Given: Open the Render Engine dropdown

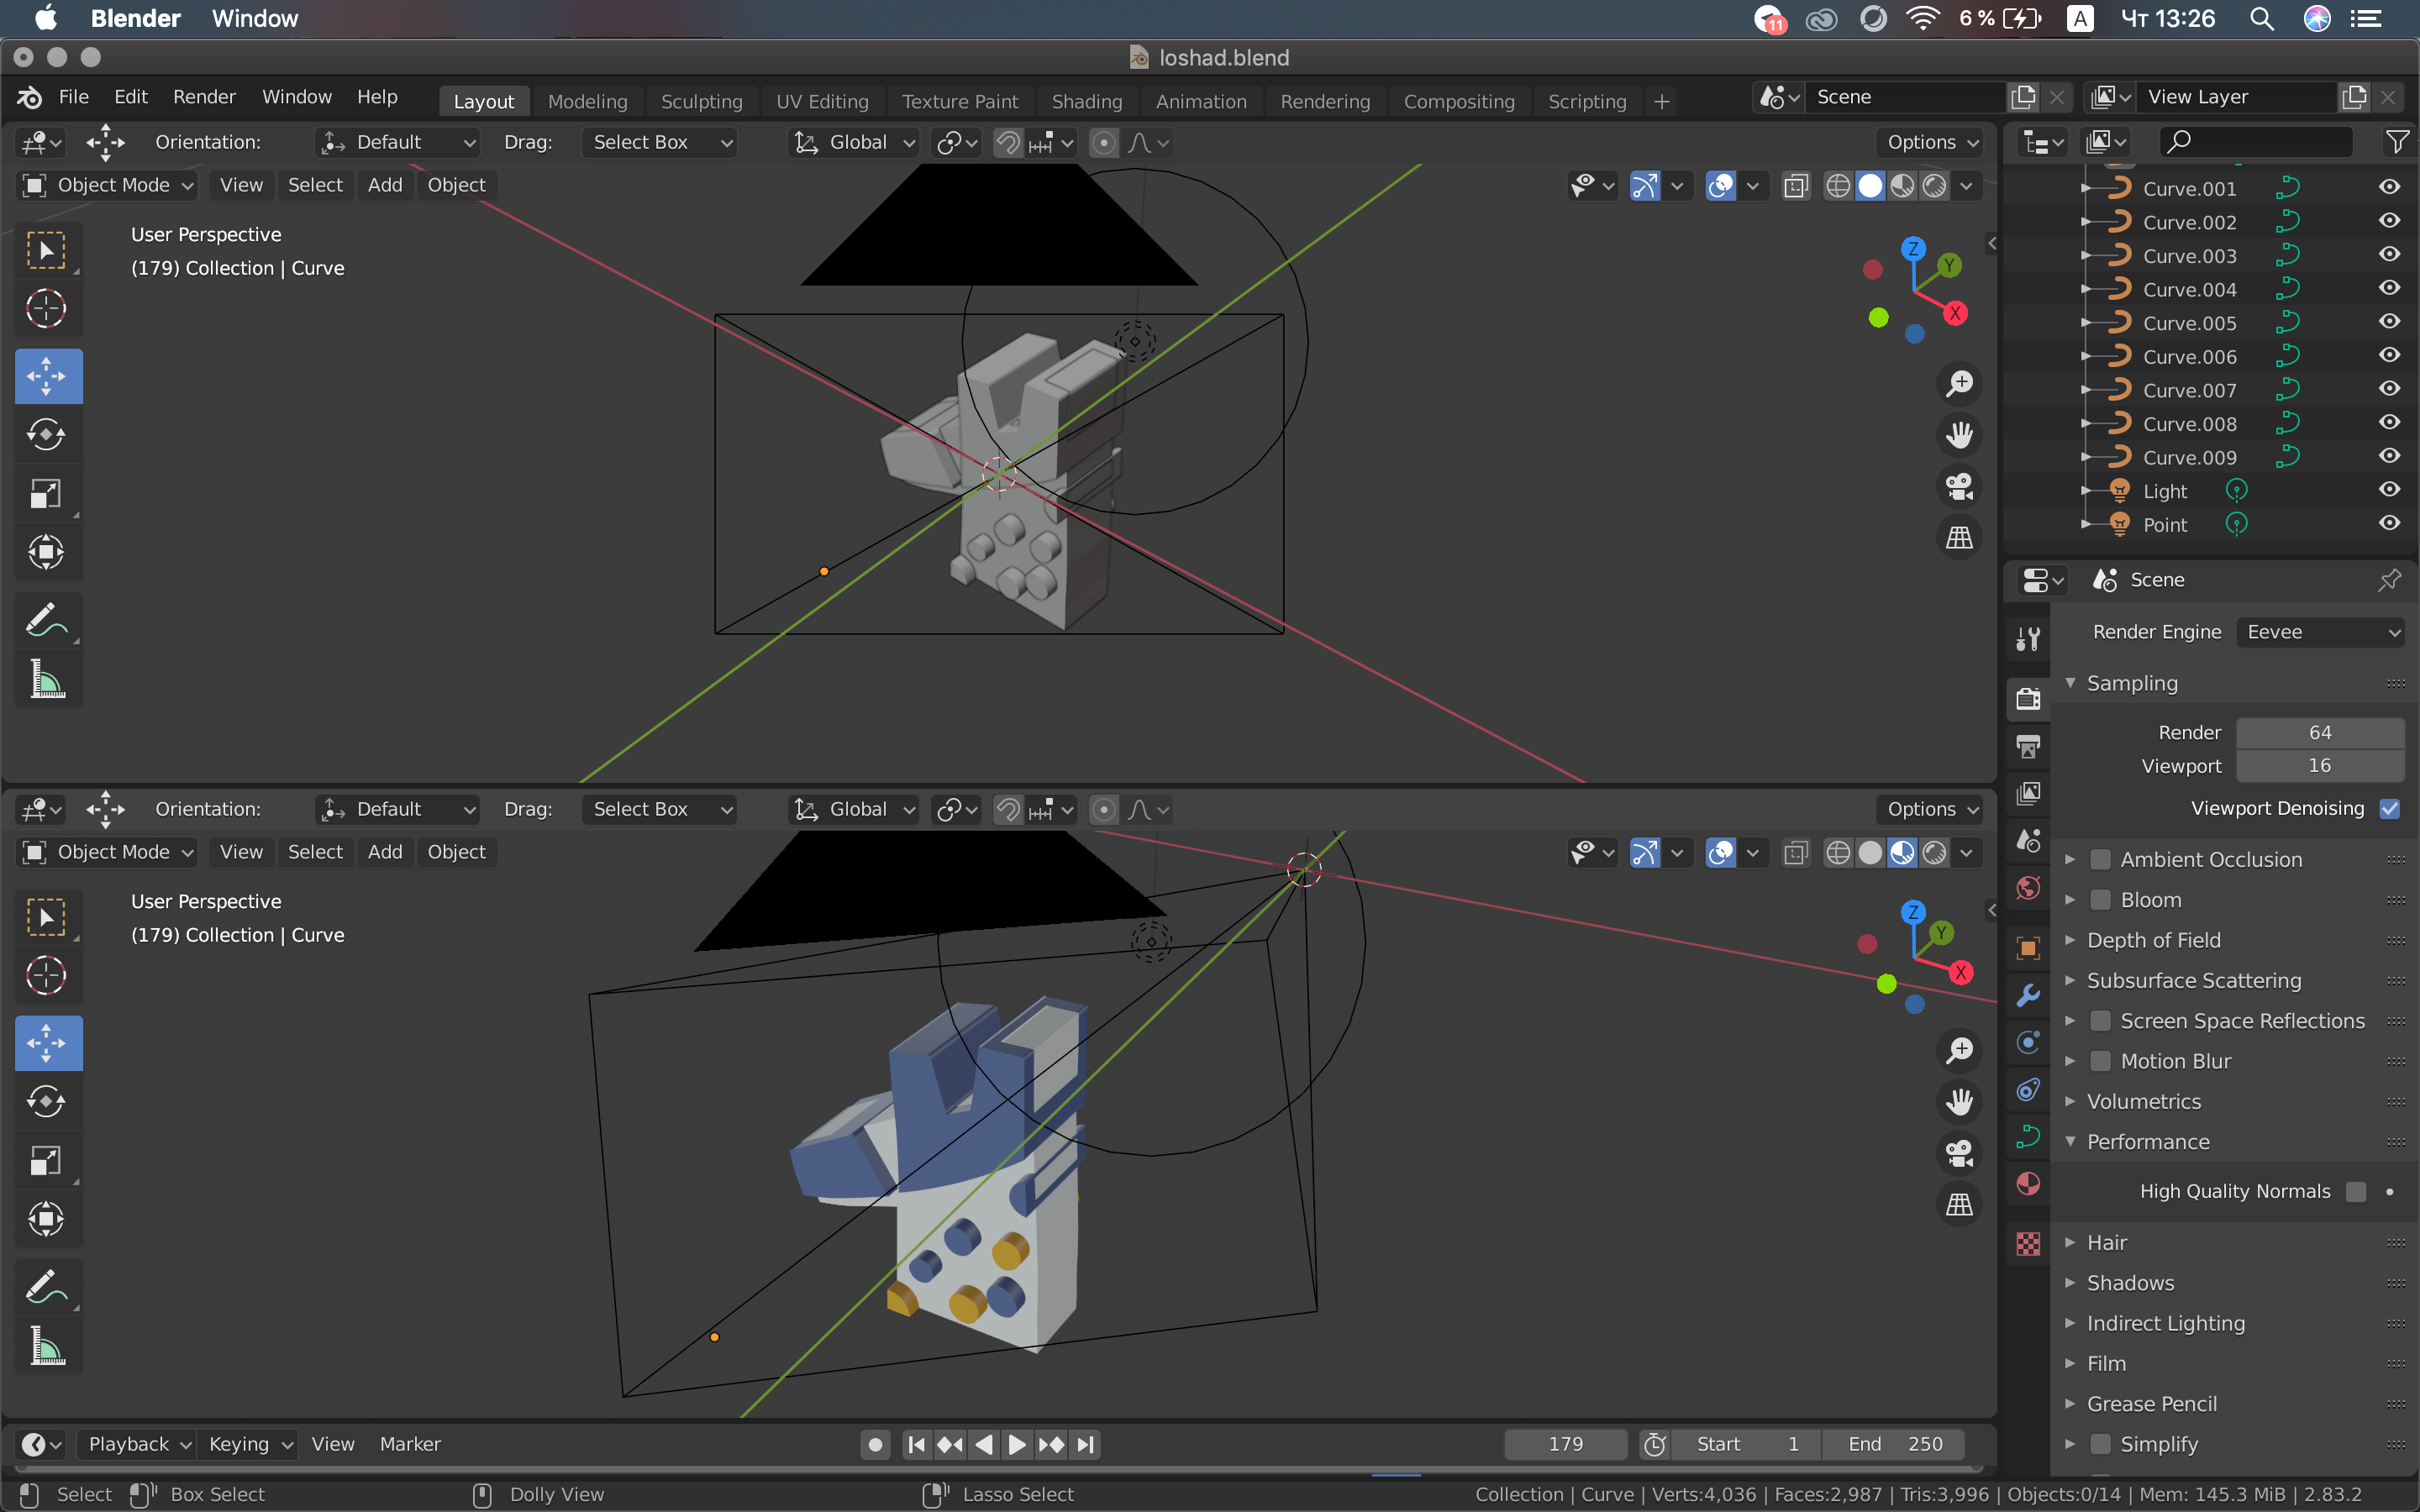Looking at the screenshot, I should tap(2319, 632).
